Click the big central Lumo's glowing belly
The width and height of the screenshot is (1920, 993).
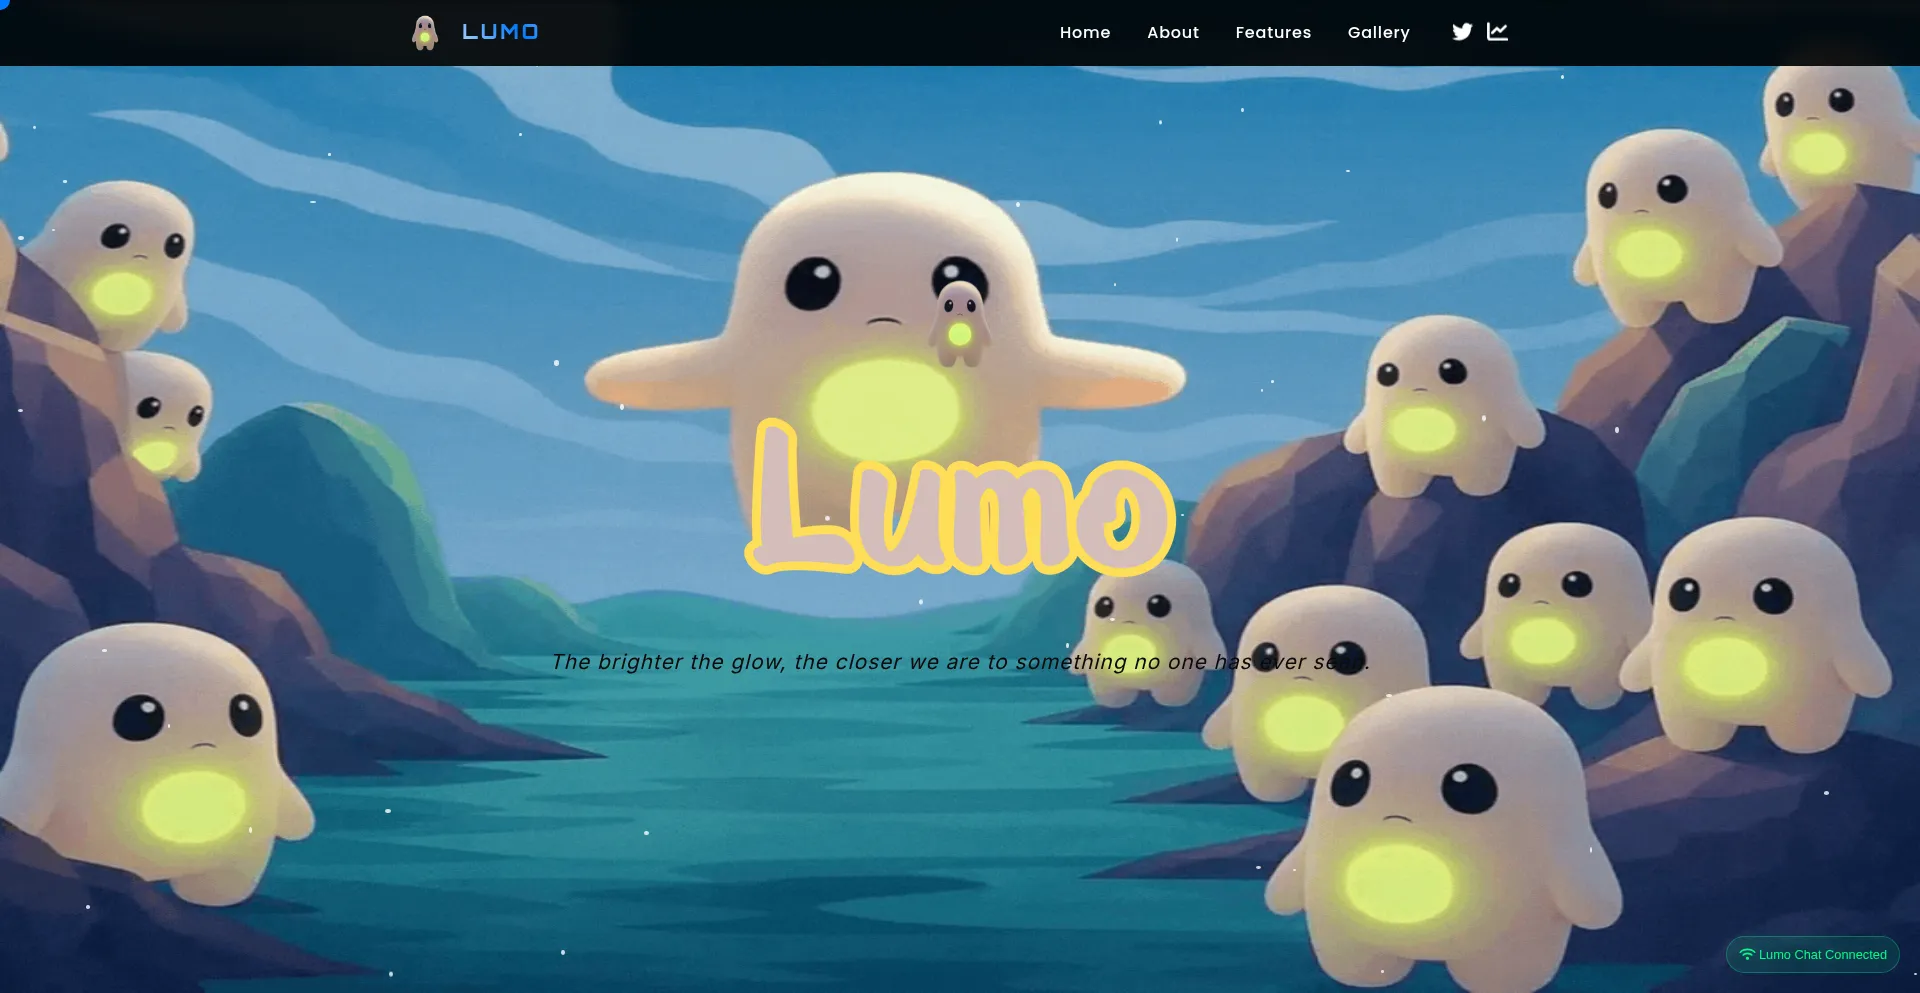click(884, 408)
